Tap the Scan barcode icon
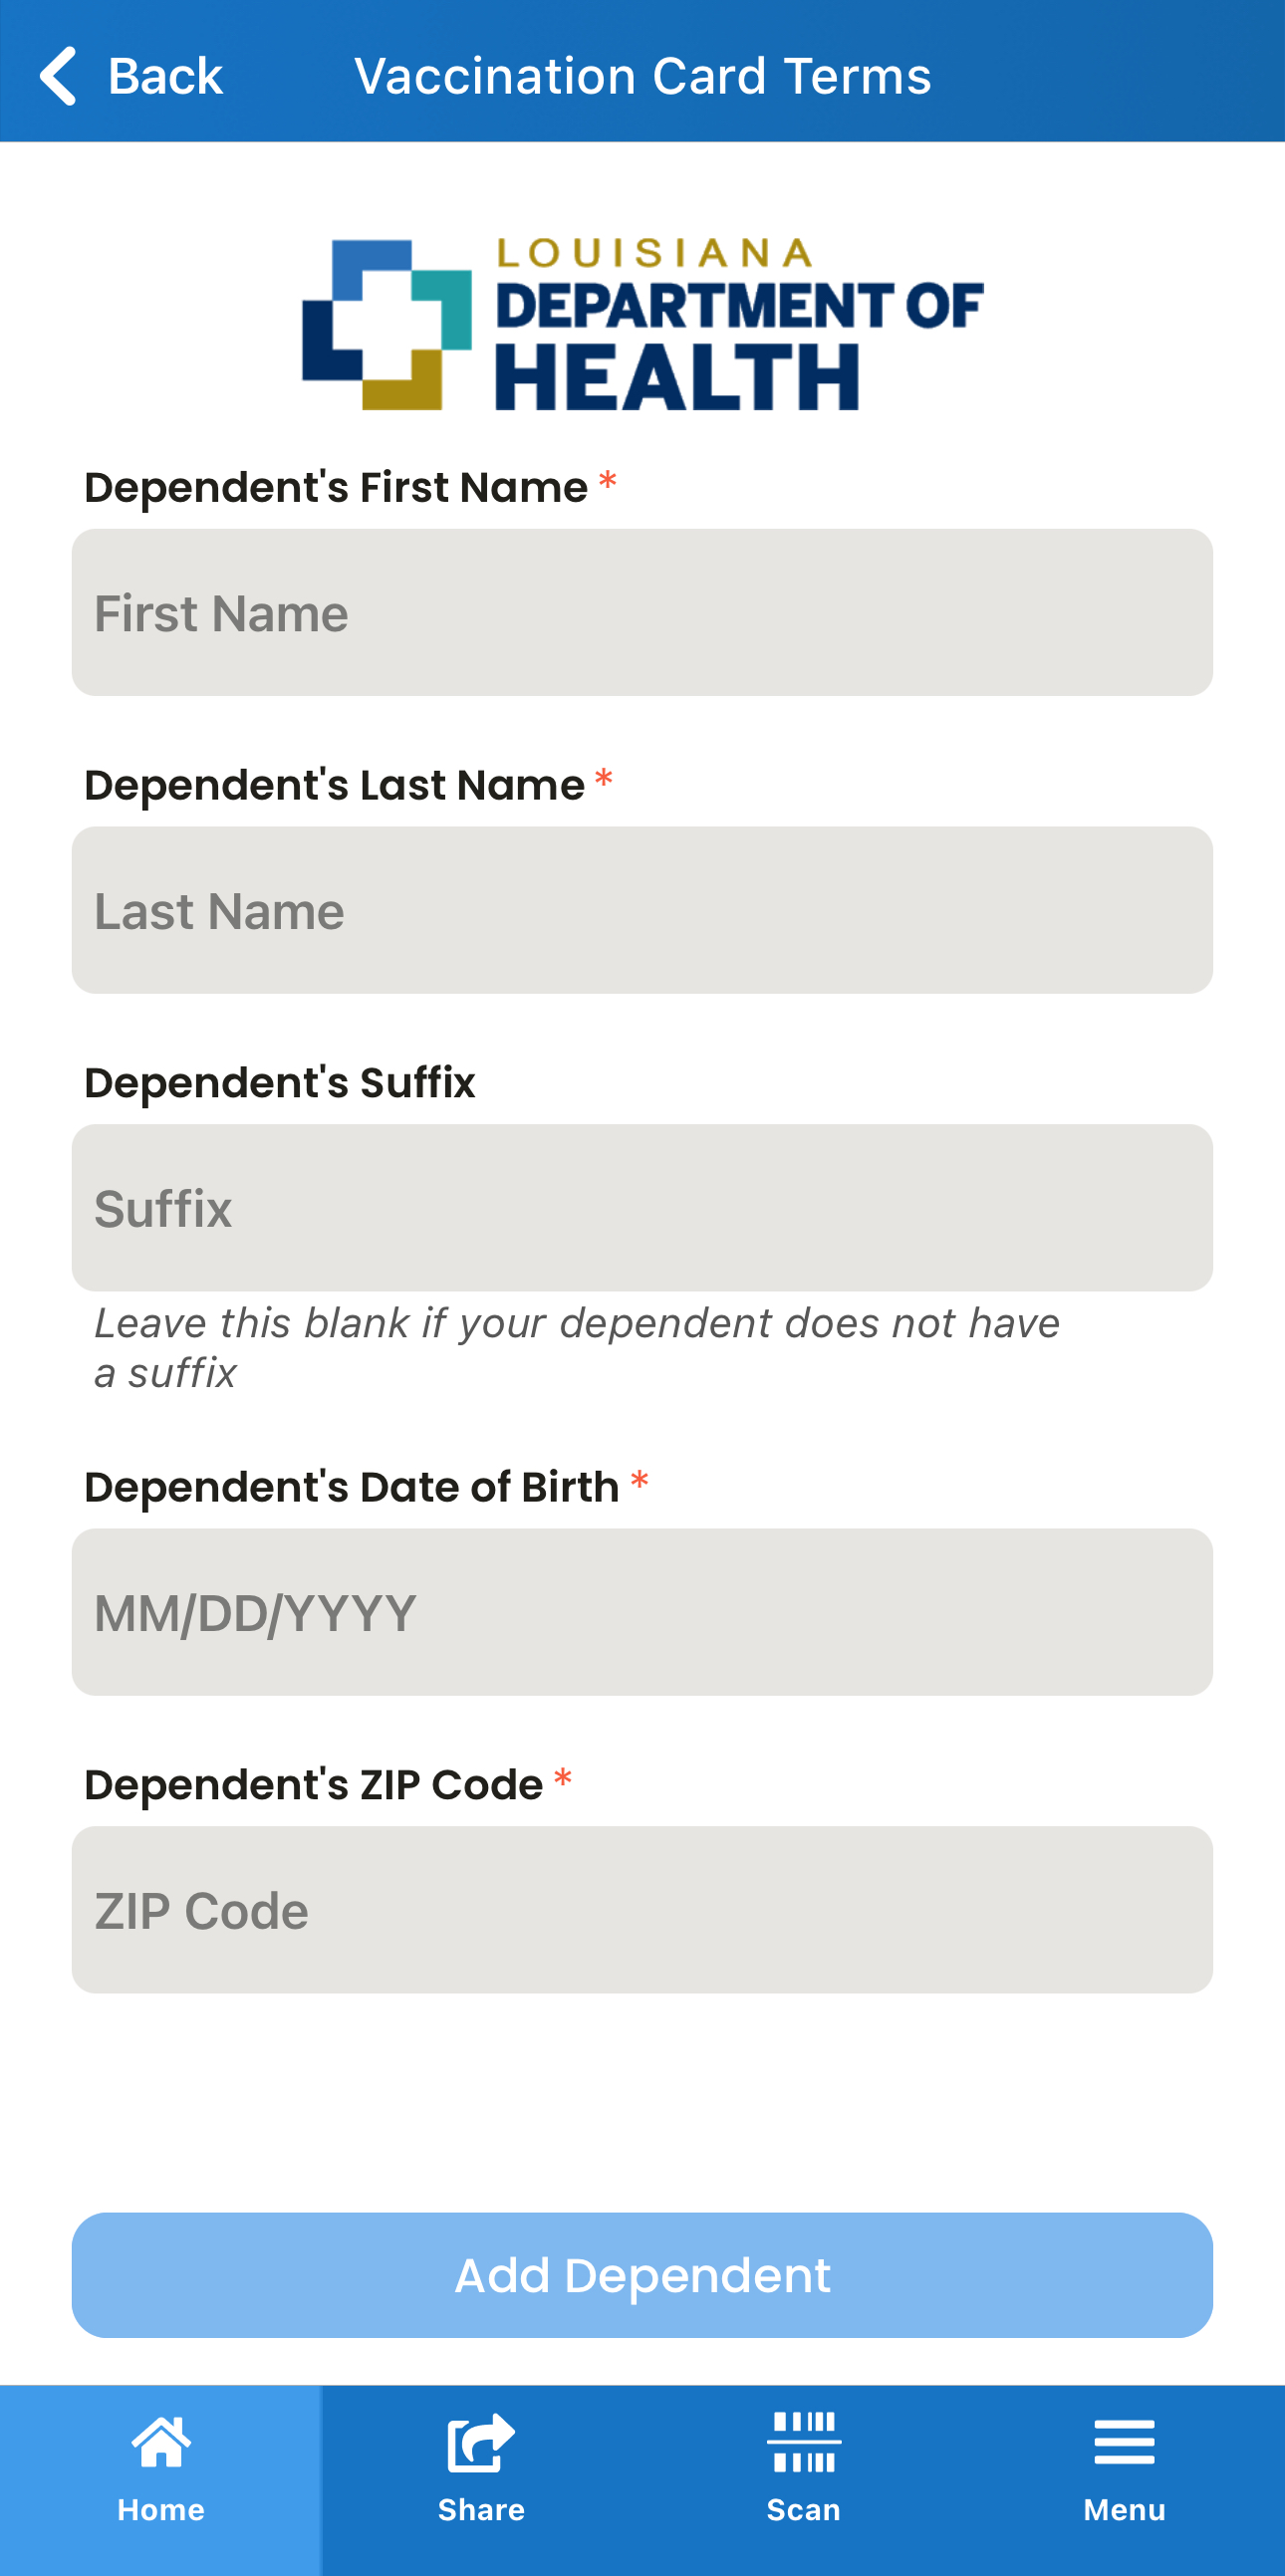This screenshot has width=1285, height=2576. [803, 2441]
